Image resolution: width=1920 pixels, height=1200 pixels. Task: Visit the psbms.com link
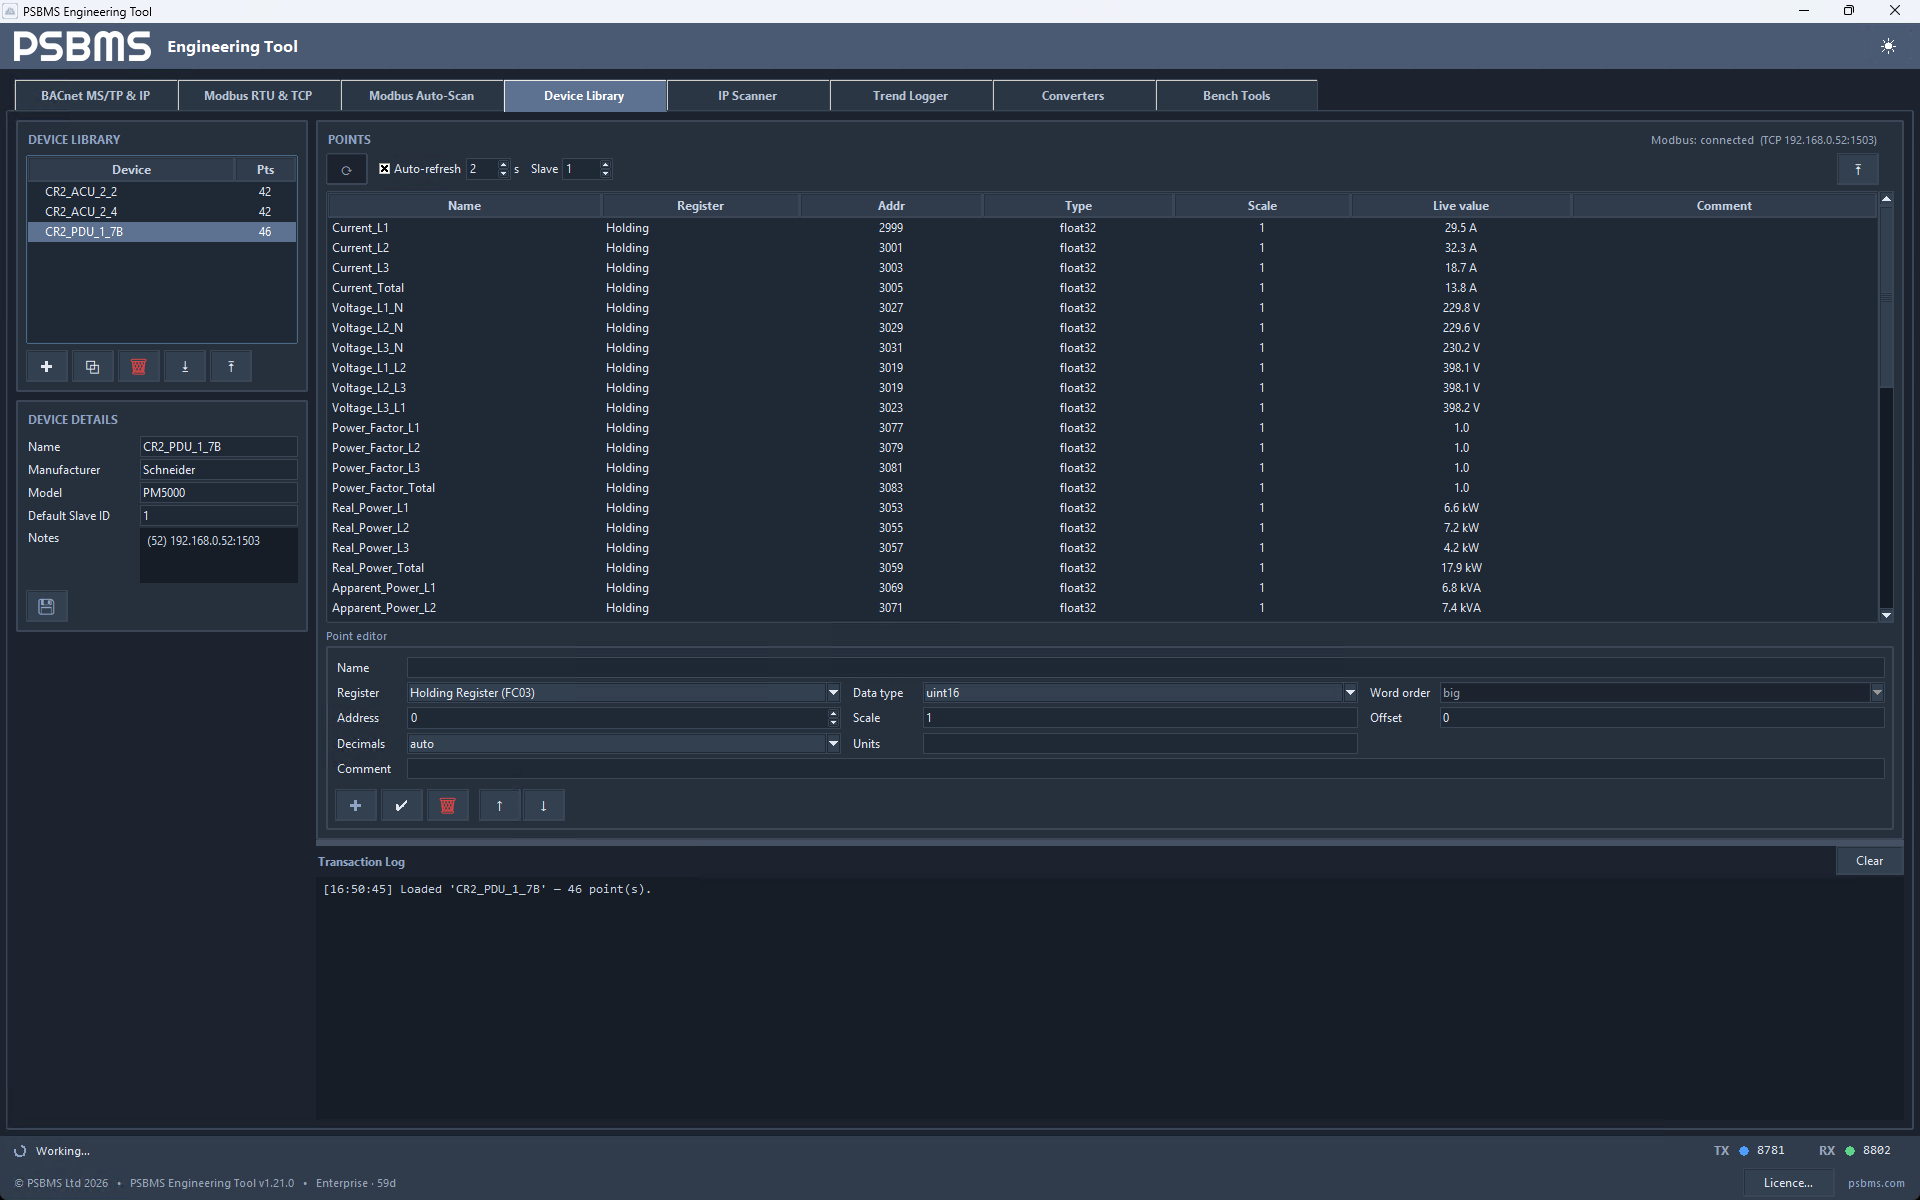click(x=1876, y=1183)
